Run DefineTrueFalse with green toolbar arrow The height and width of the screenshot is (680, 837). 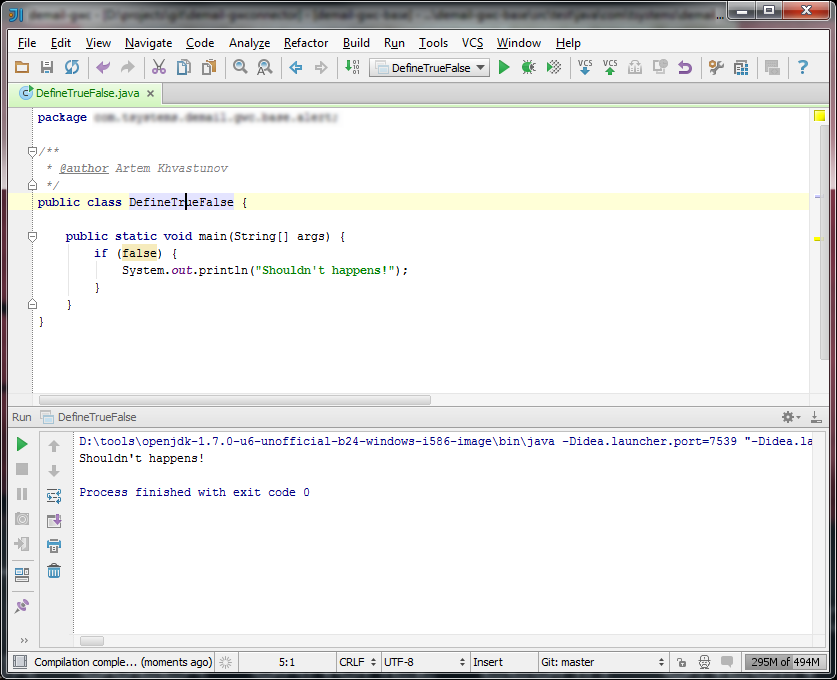(504, 67)
